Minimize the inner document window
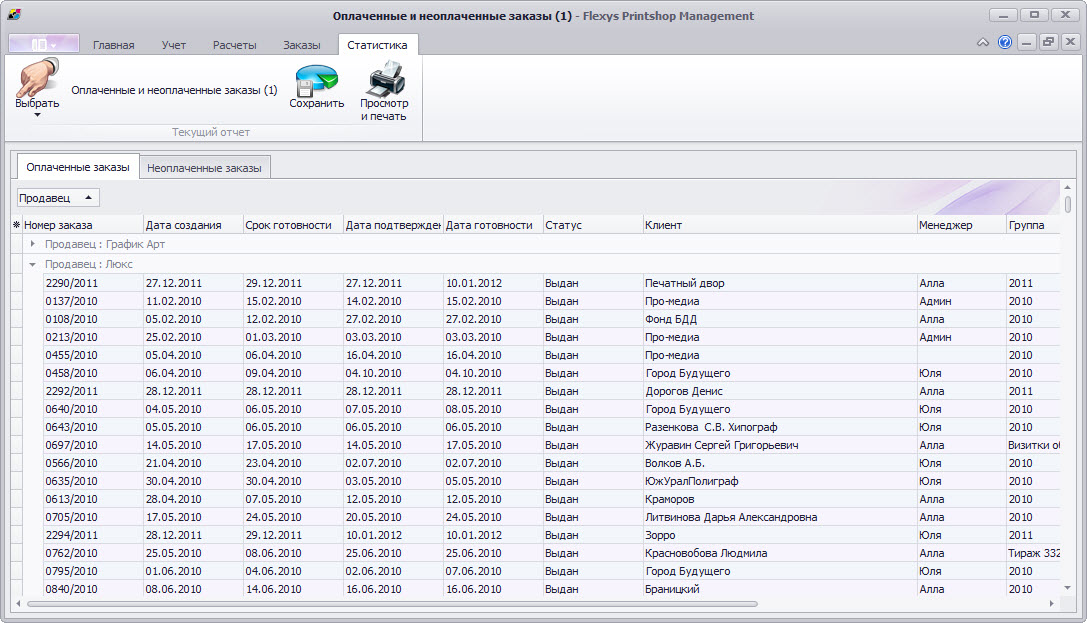 [1027, 42]
